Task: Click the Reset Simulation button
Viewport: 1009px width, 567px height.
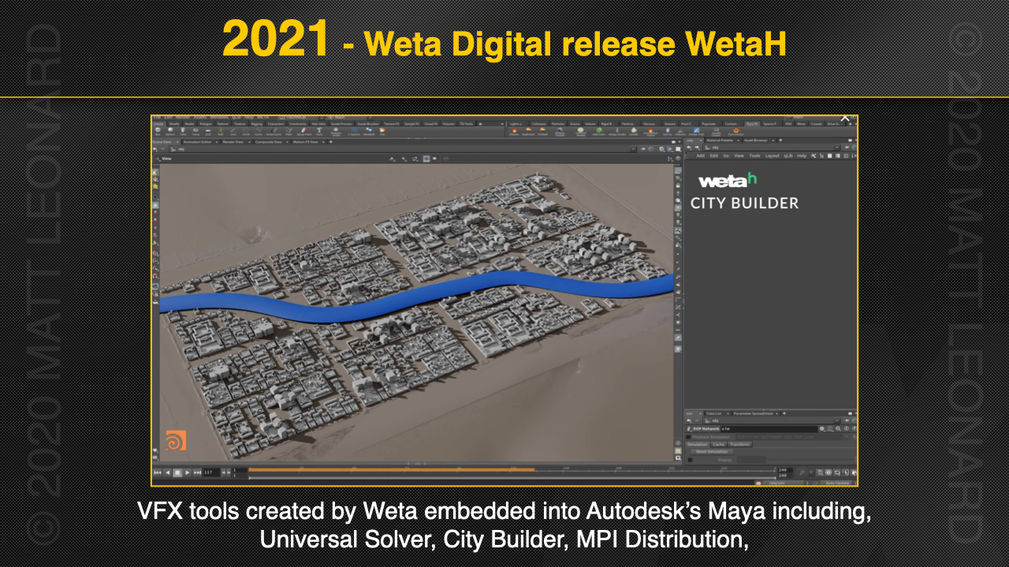Action: point(712,452)
